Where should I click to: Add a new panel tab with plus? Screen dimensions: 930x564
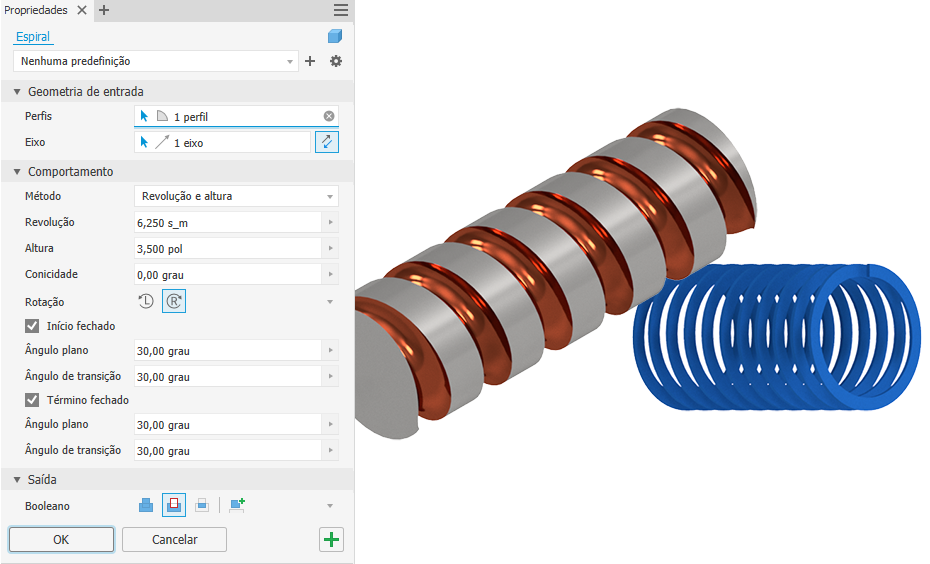click(x=104, y=10)
